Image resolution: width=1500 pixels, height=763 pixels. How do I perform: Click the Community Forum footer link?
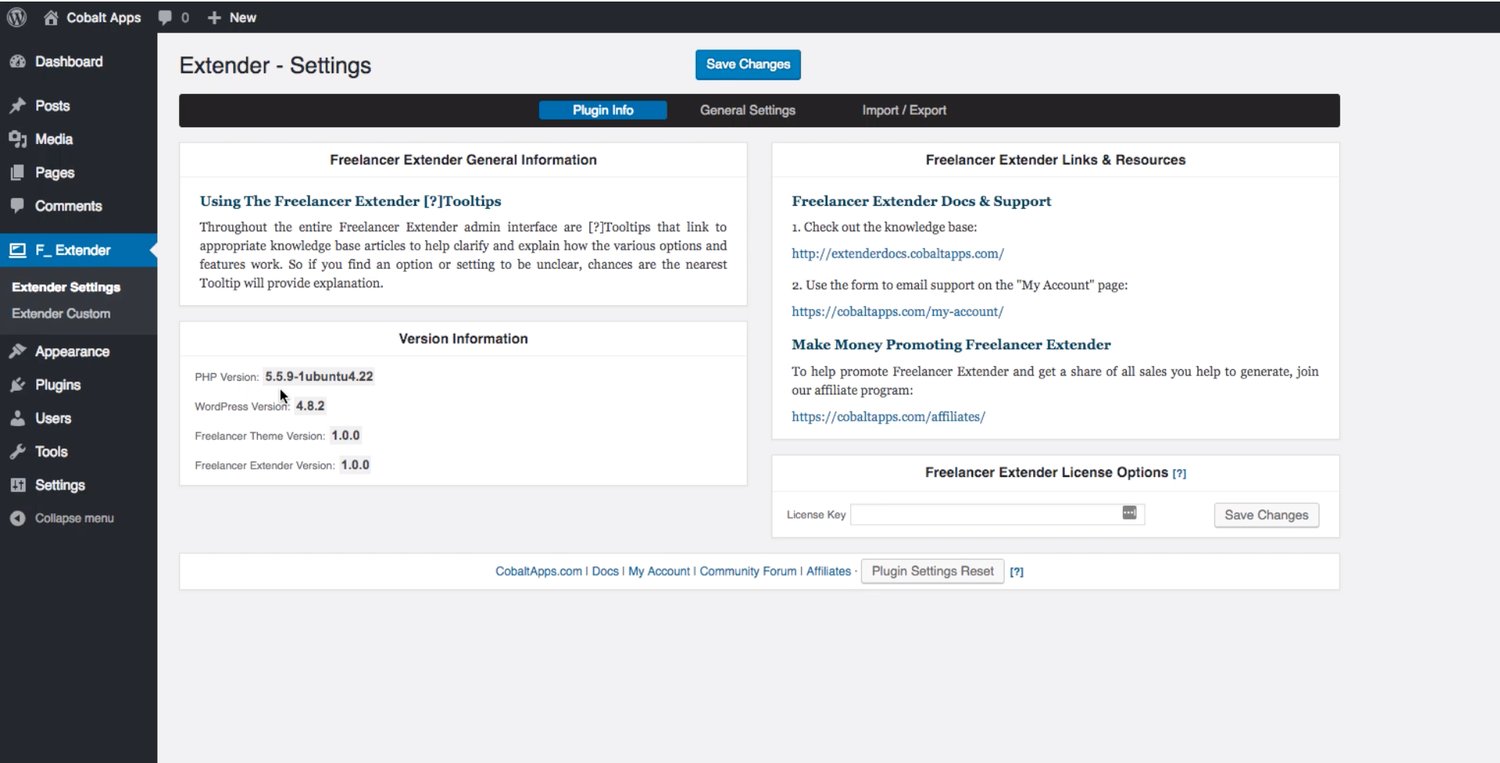coord(748,572)
